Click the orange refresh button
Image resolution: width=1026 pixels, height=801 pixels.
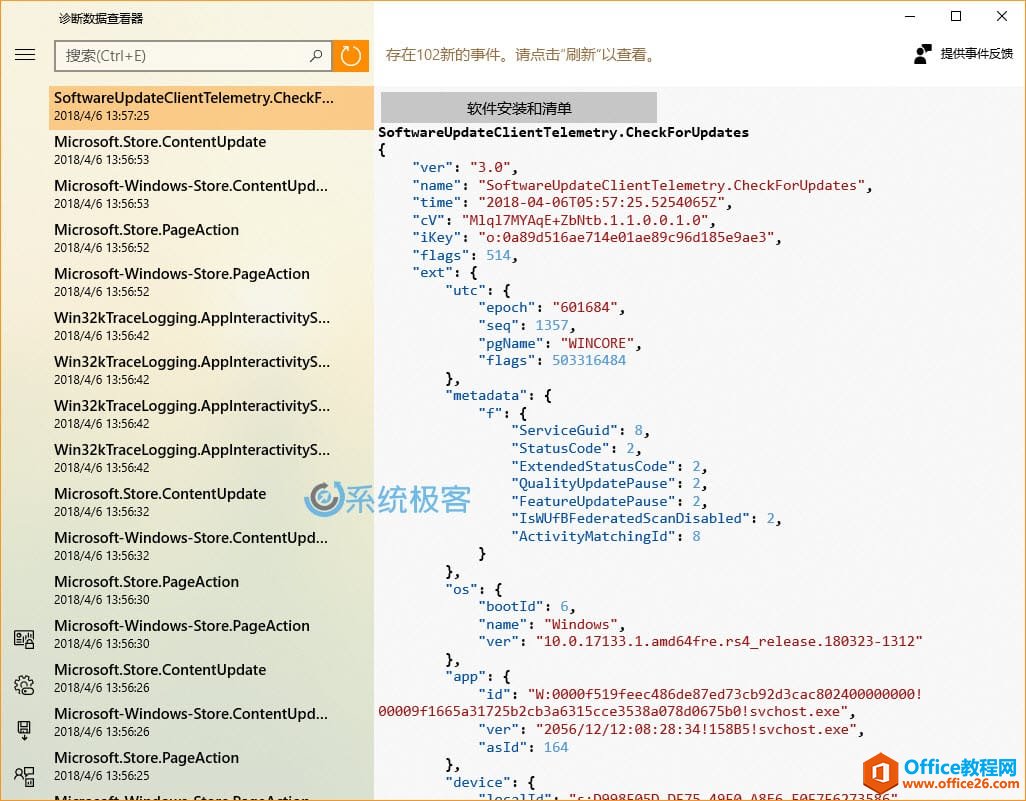351,56
